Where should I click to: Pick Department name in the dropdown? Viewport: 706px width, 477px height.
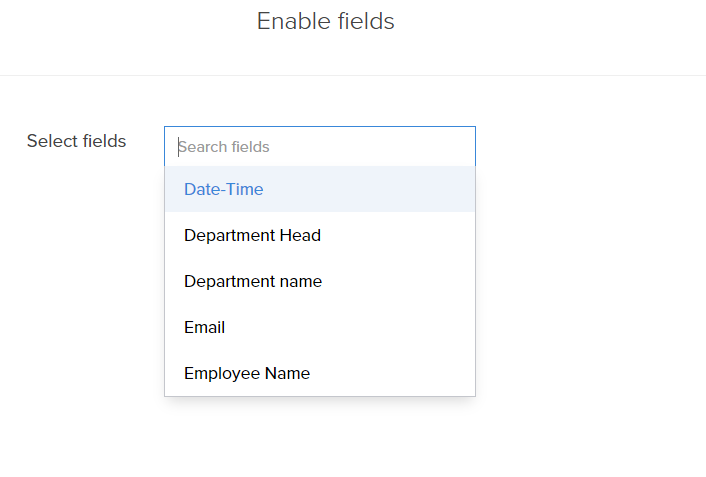tap(253, 282)
